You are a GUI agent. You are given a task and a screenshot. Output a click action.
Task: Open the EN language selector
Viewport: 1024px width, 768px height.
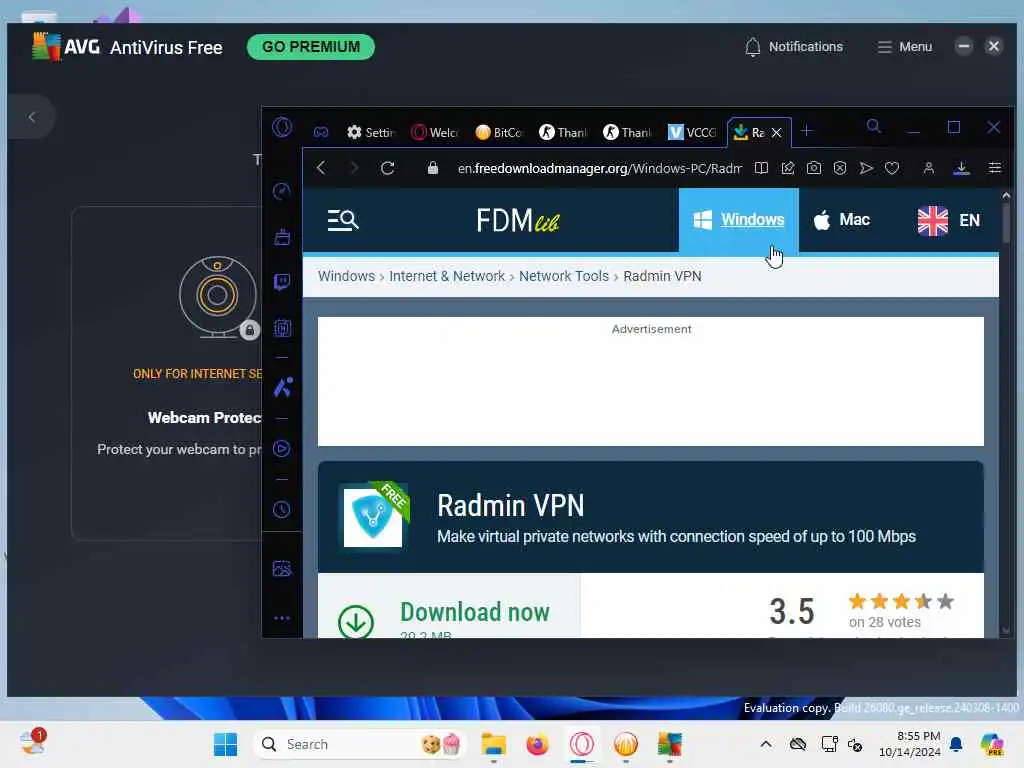point(948,220)
